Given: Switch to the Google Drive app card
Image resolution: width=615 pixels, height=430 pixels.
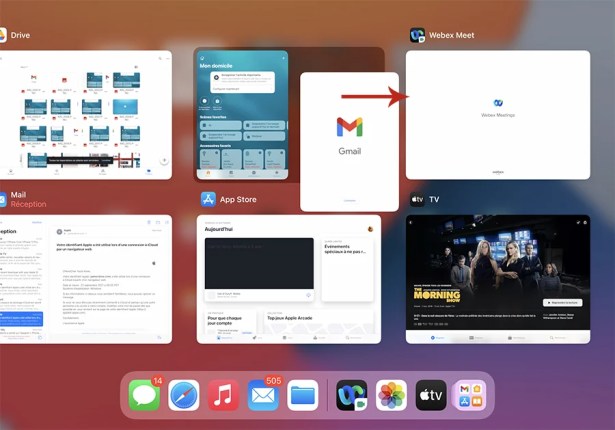Looking at the screenshot, I should (84, 115).
